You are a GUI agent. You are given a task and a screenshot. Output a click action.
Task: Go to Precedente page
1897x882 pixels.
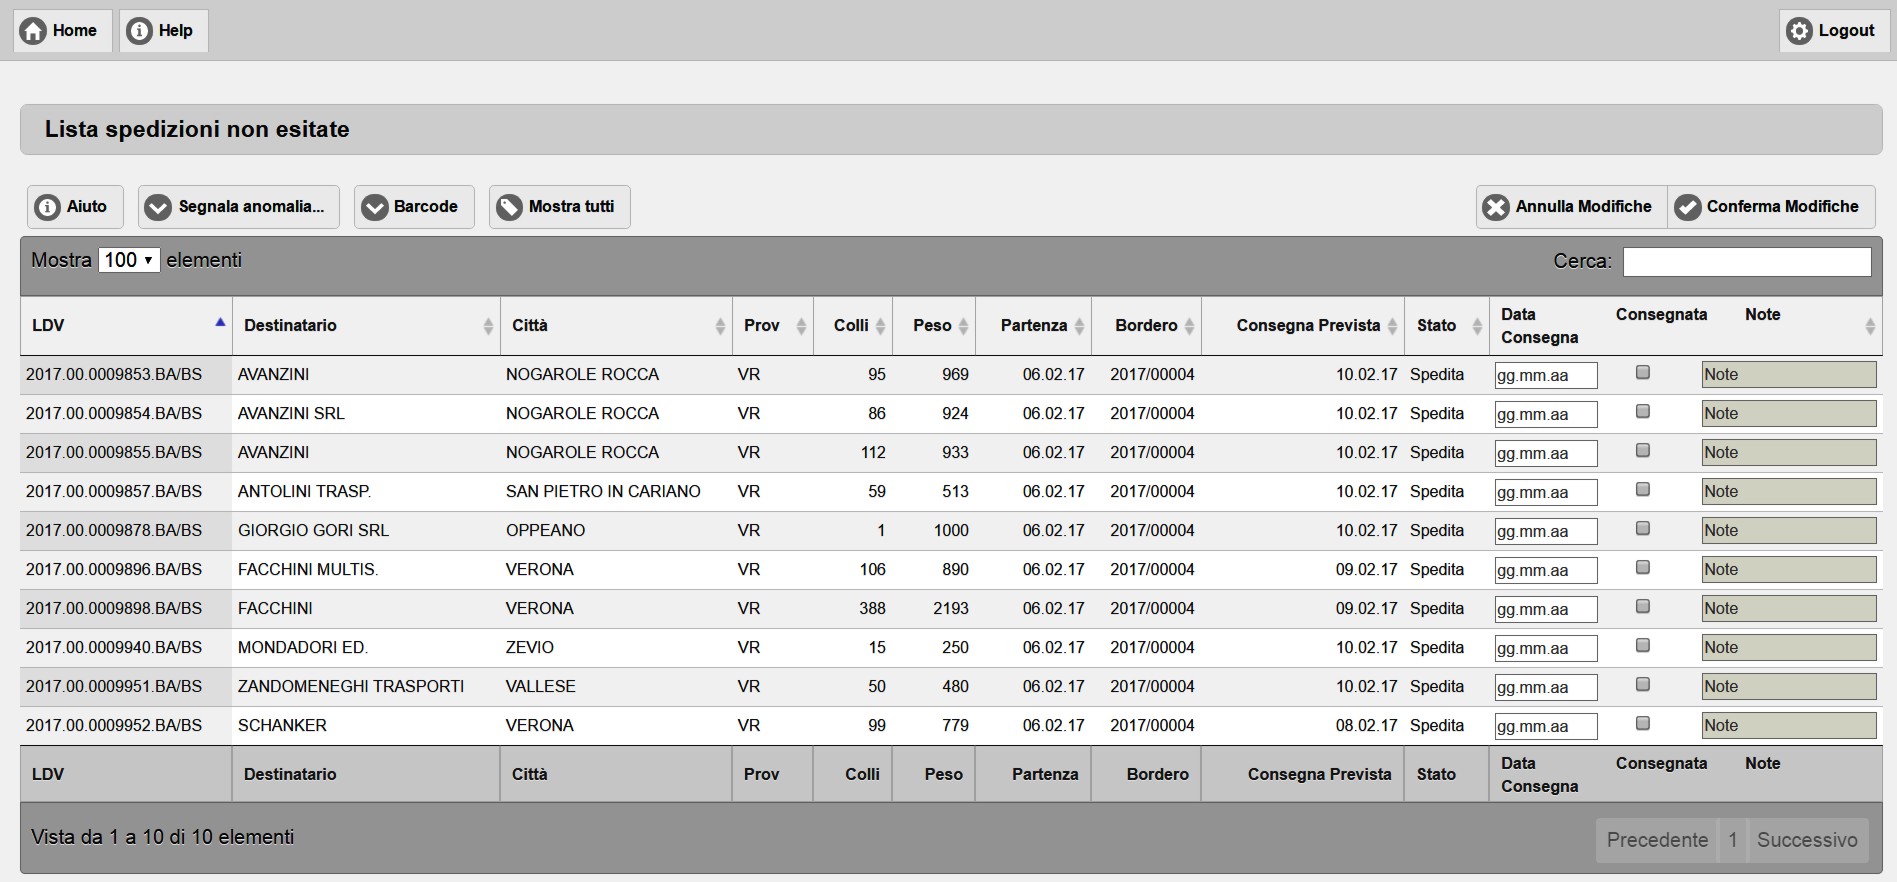click(x=1657, y=840)
